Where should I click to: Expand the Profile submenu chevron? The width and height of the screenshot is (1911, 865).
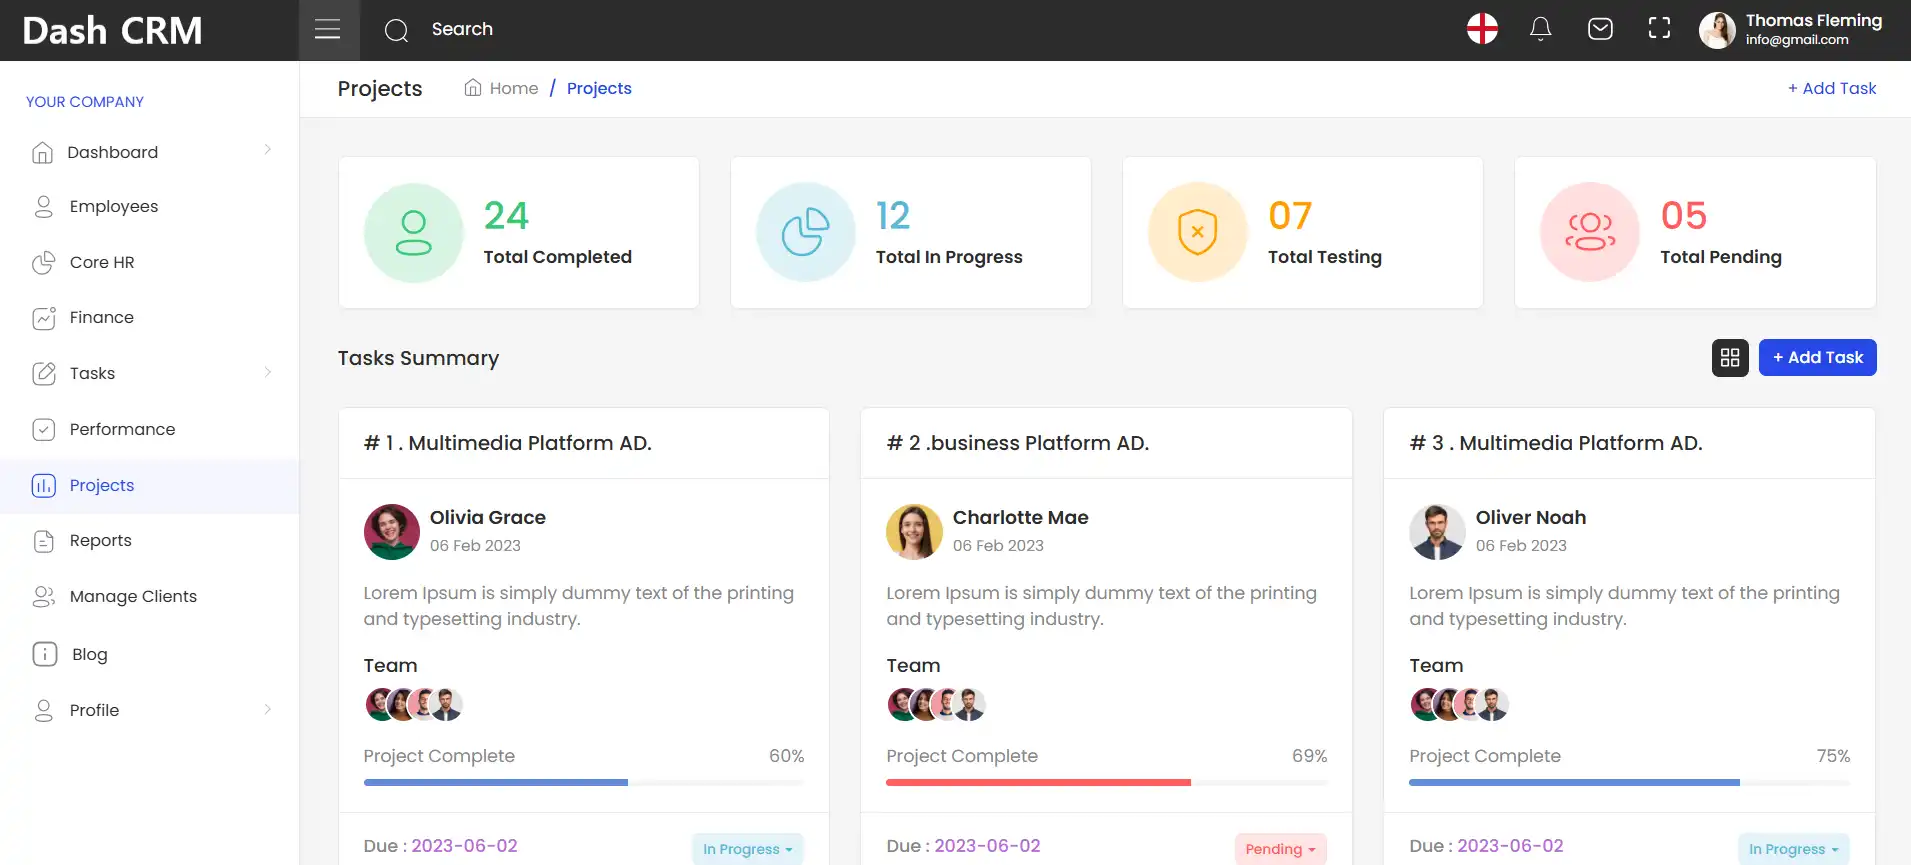coord(267,710)
